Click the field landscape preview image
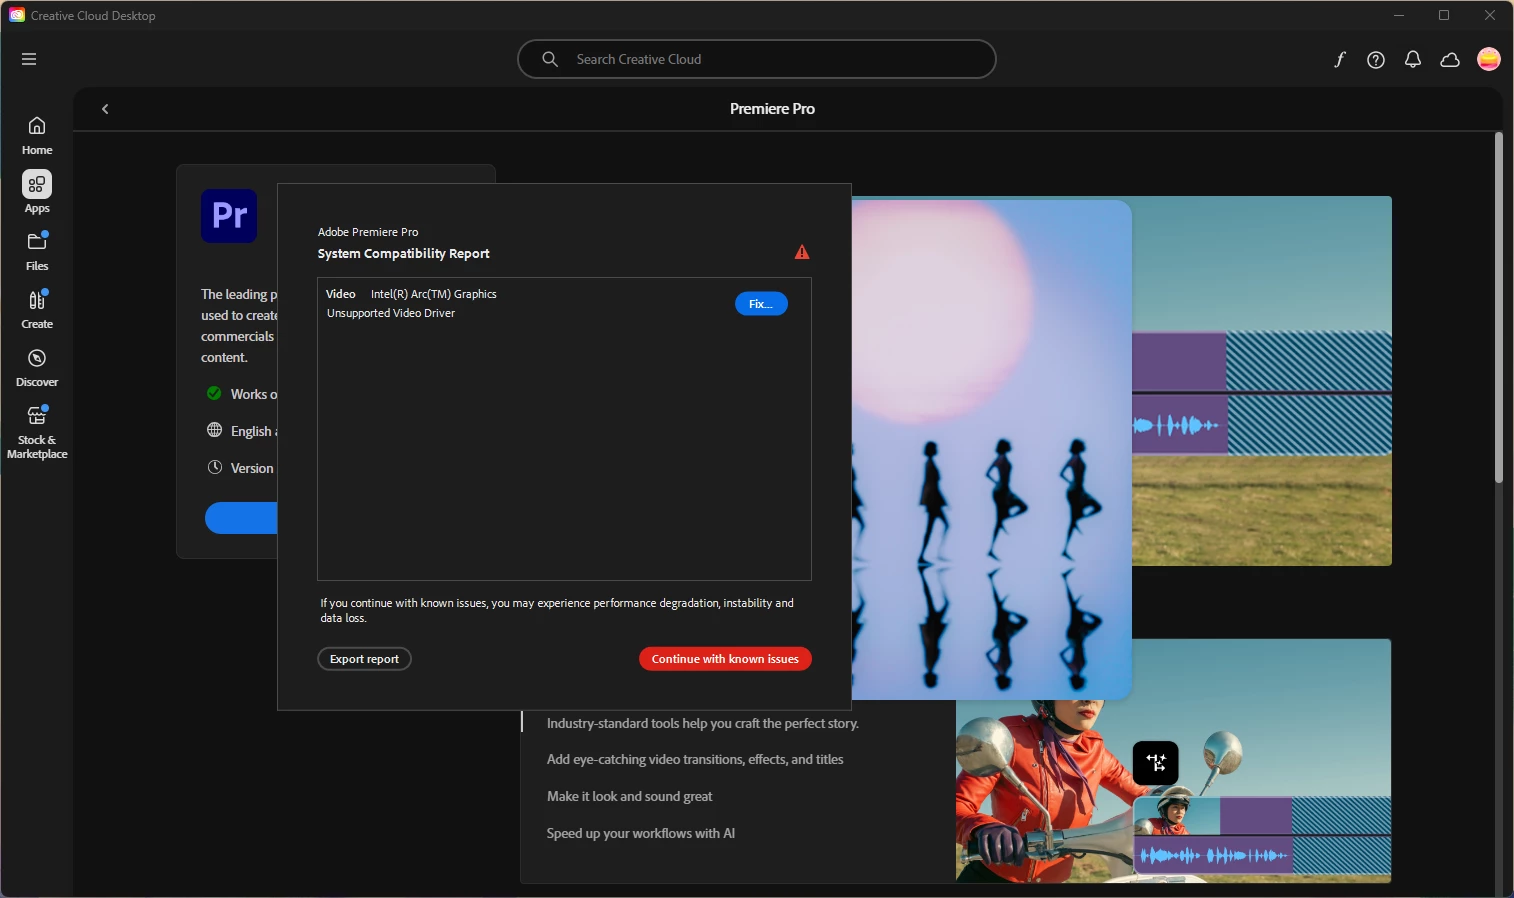Viewport: 1514px width, 898px height. coord(1261,381)
